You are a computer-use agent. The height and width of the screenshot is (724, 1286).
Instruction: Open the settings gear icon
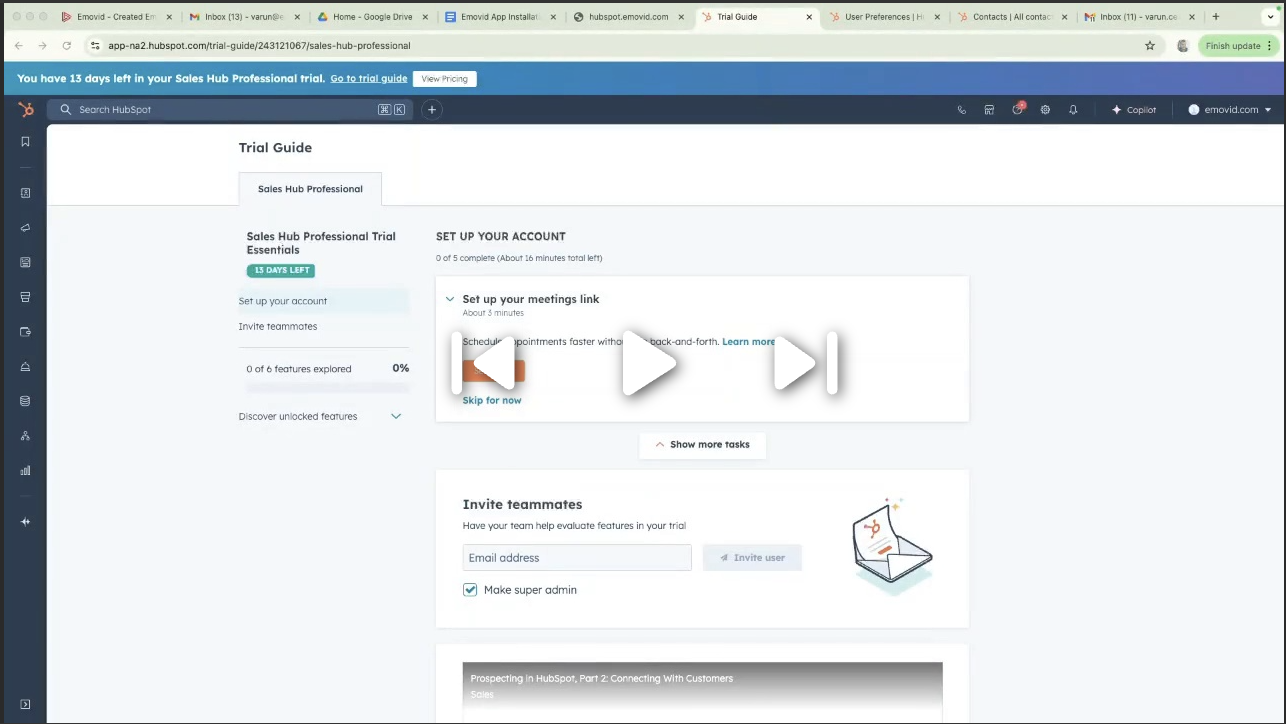tap(1045, 110)
